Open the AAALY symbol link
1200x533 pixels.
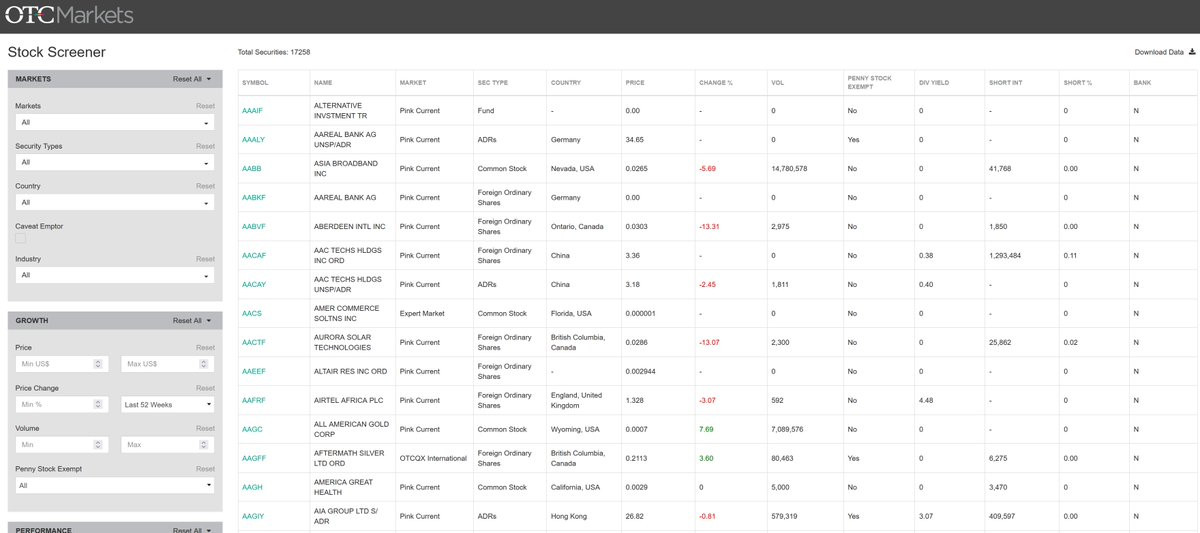tap(253, 140)
